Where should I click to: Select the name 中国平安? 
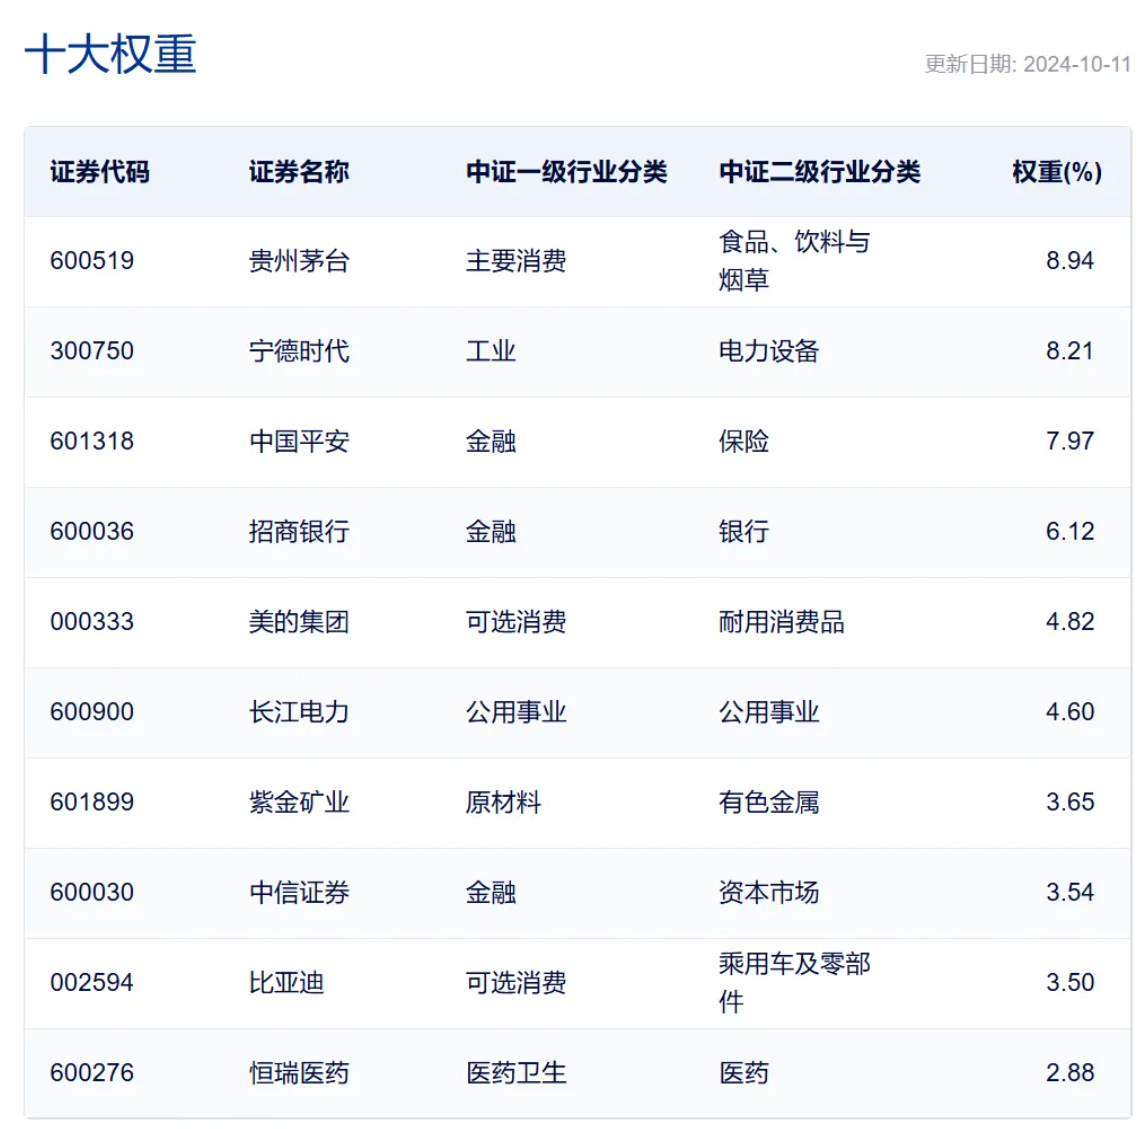click(x=299, y=441)
